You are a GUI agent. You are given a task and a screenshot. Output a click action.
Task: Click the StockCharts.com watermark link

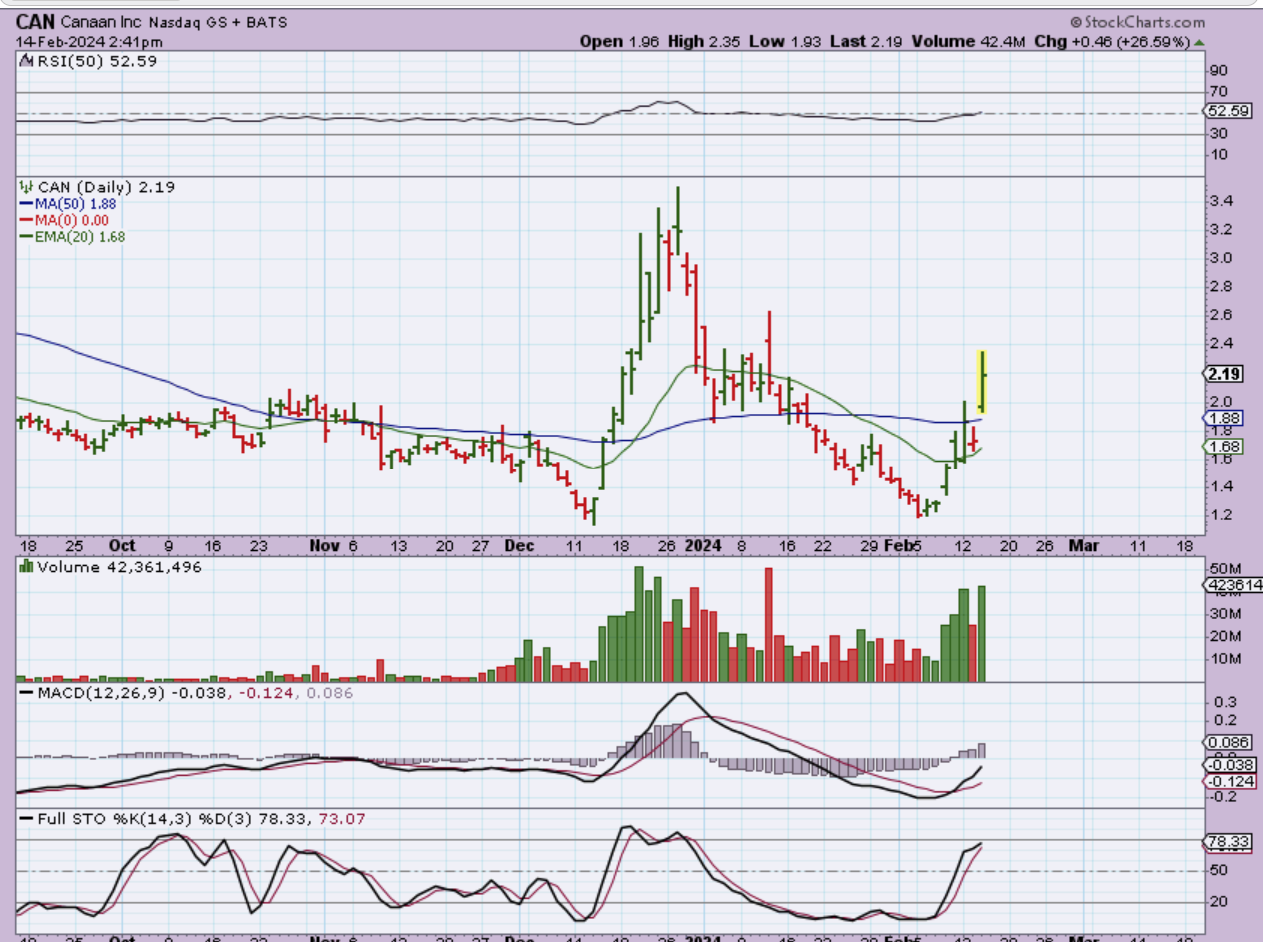1137,22
